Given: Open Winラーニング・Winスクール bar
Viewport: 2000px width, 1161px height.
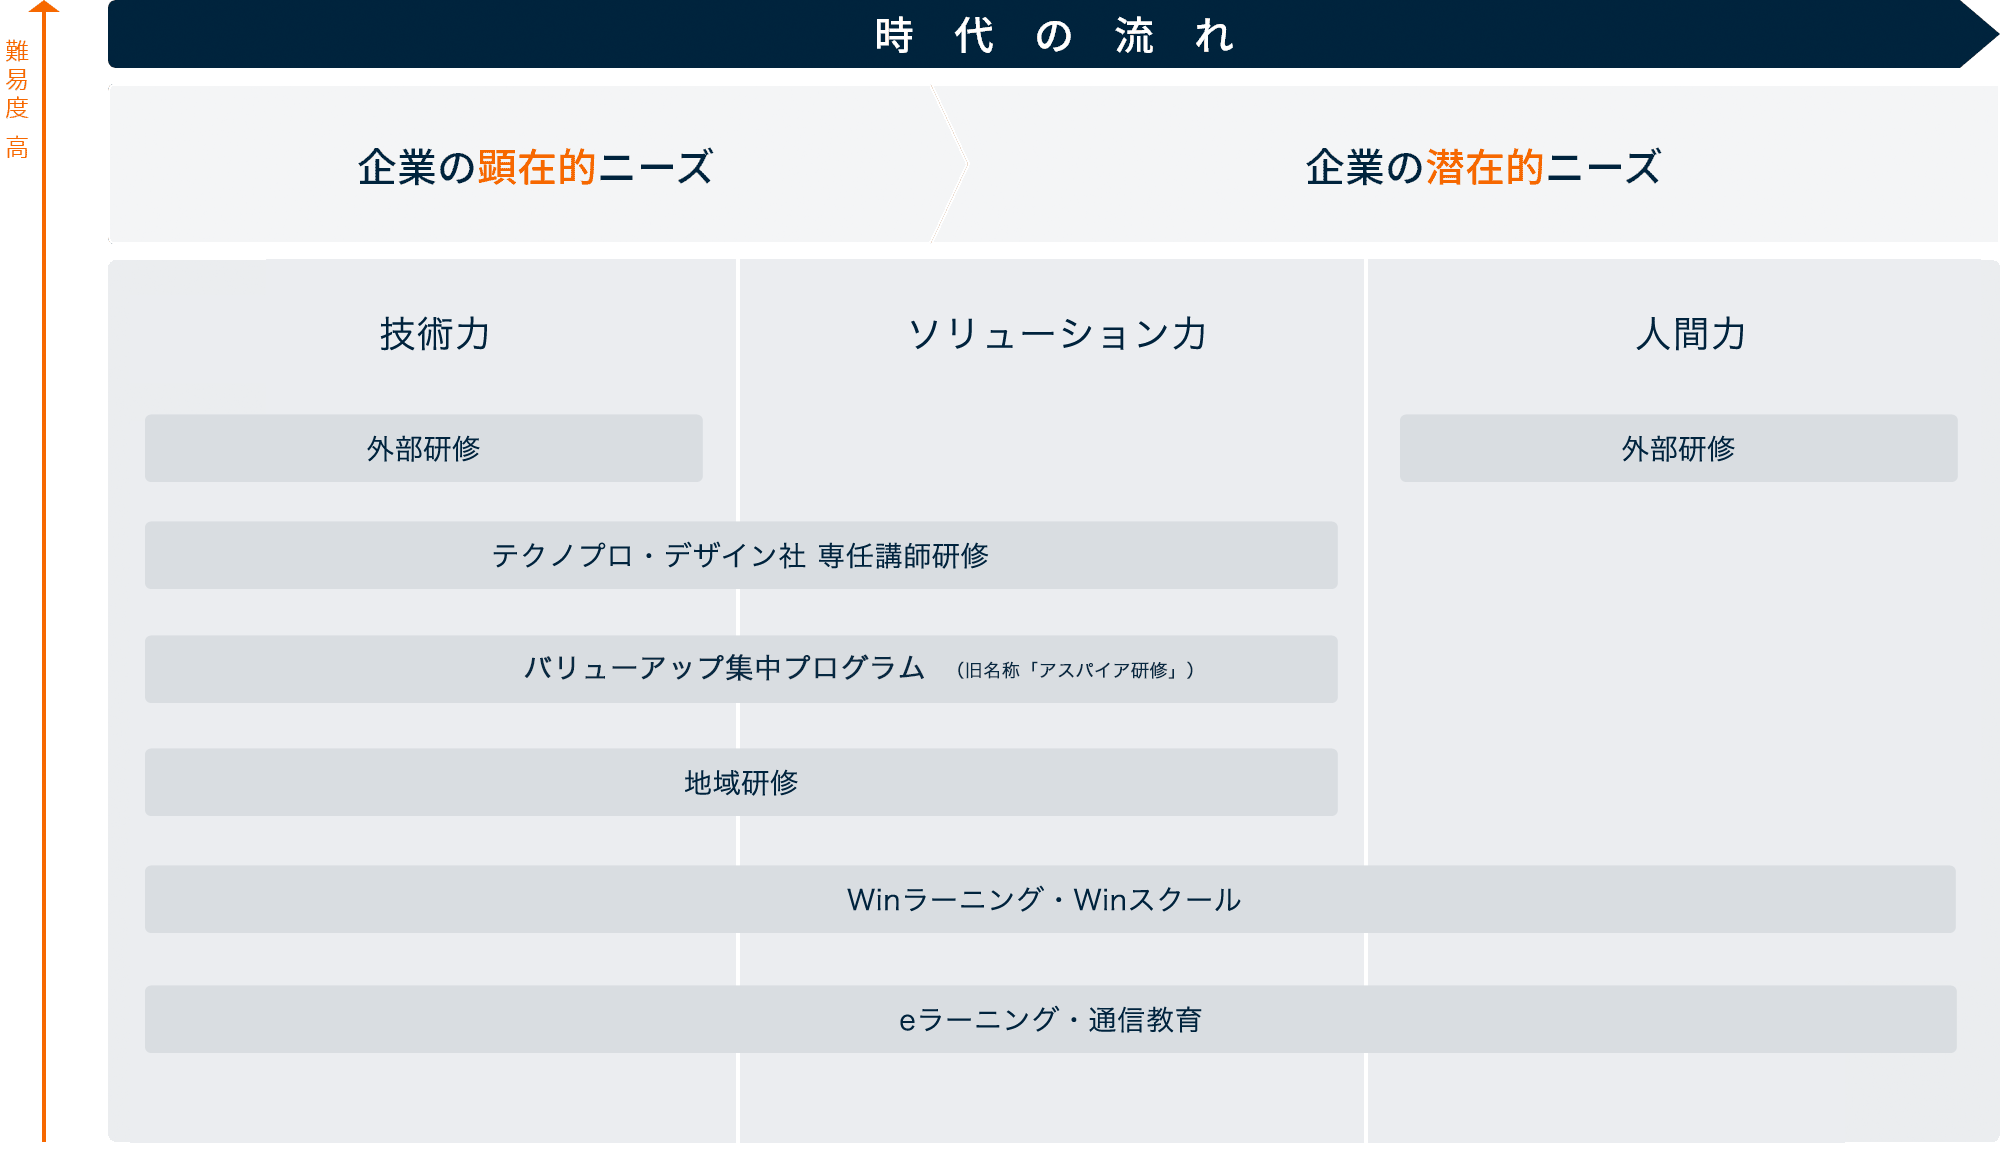Looking at the screenshot, I should [1044, 899].
